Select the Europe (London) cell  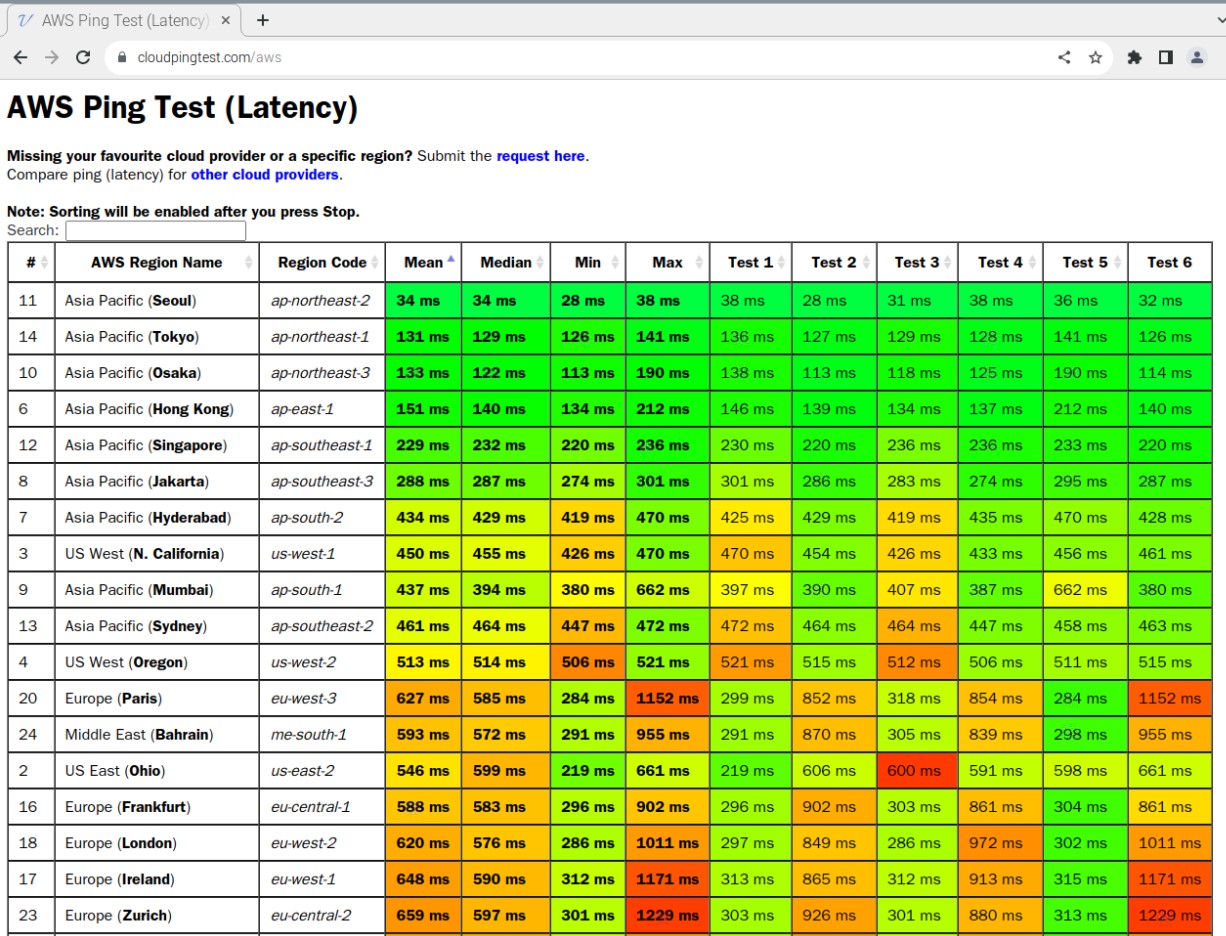[157, 843]
